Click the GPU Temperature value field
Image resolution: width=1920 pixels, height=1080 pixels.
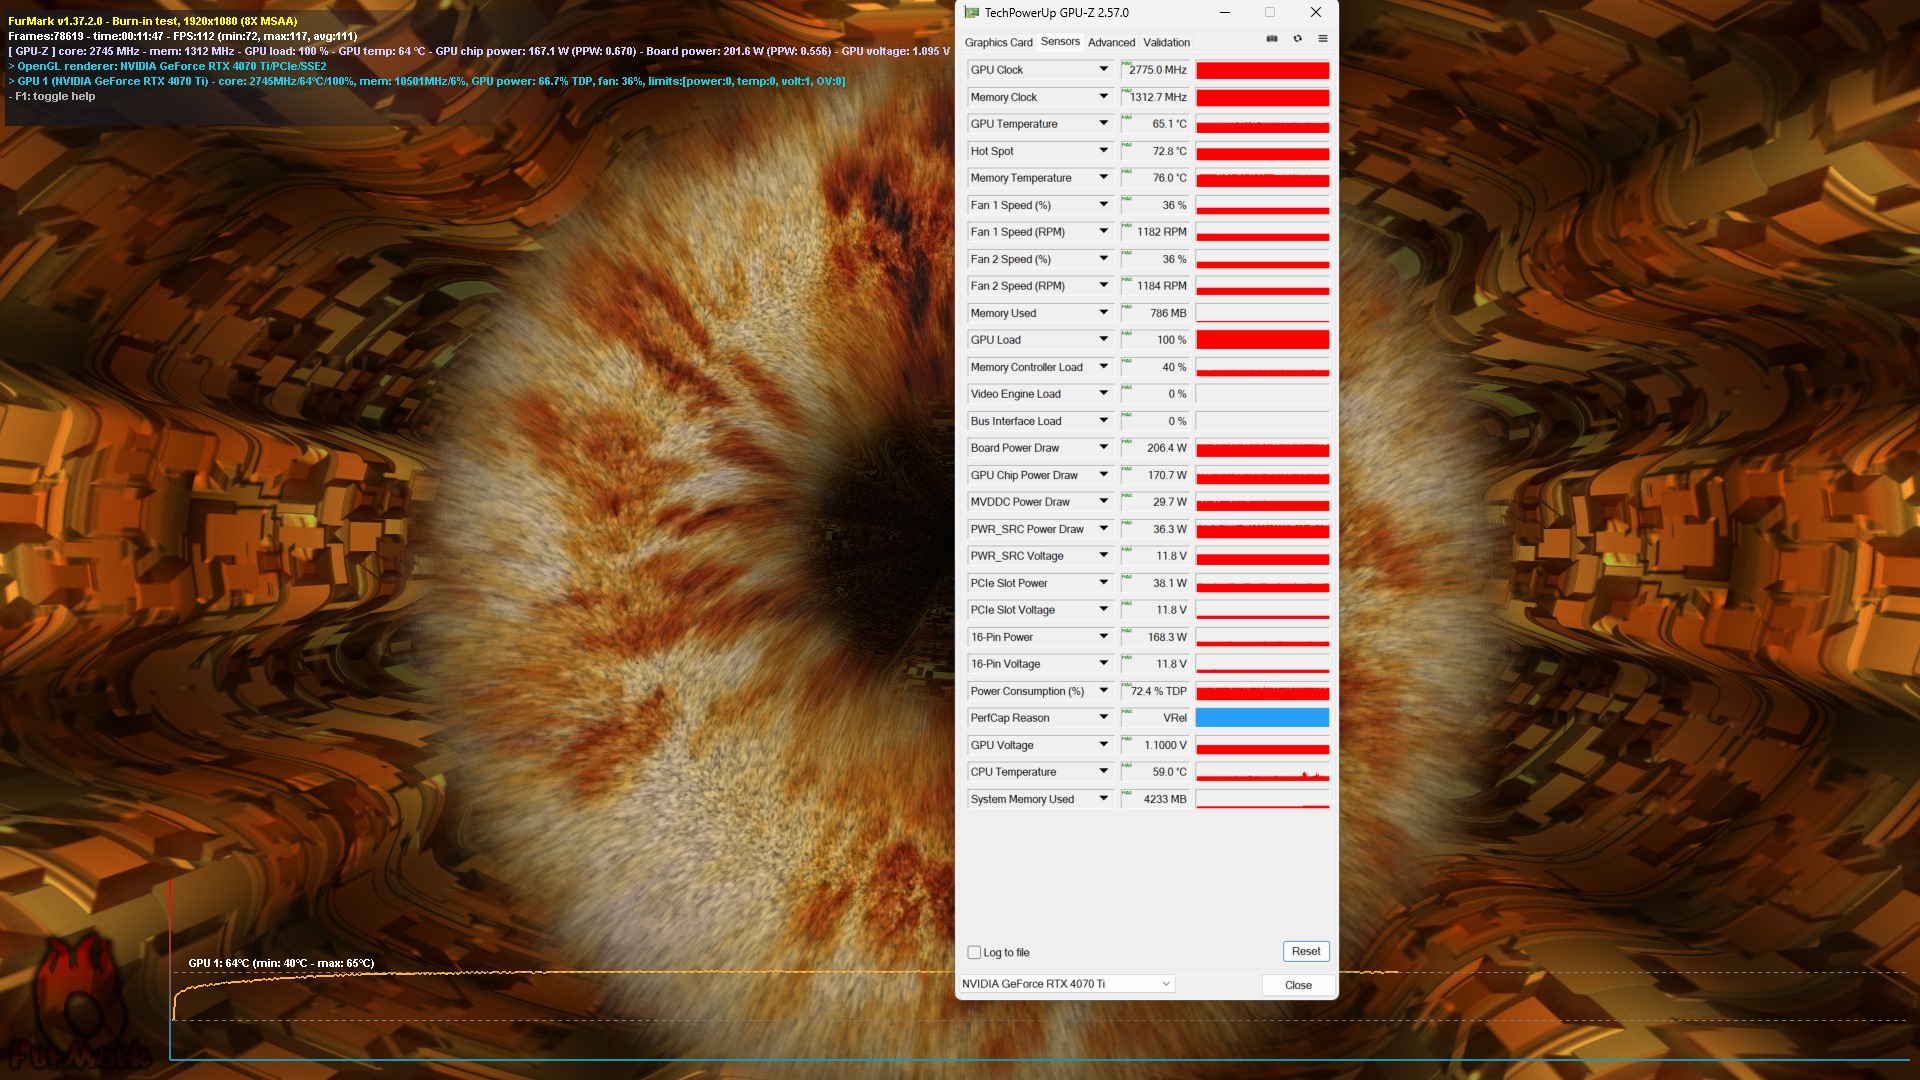(1155, 124)
